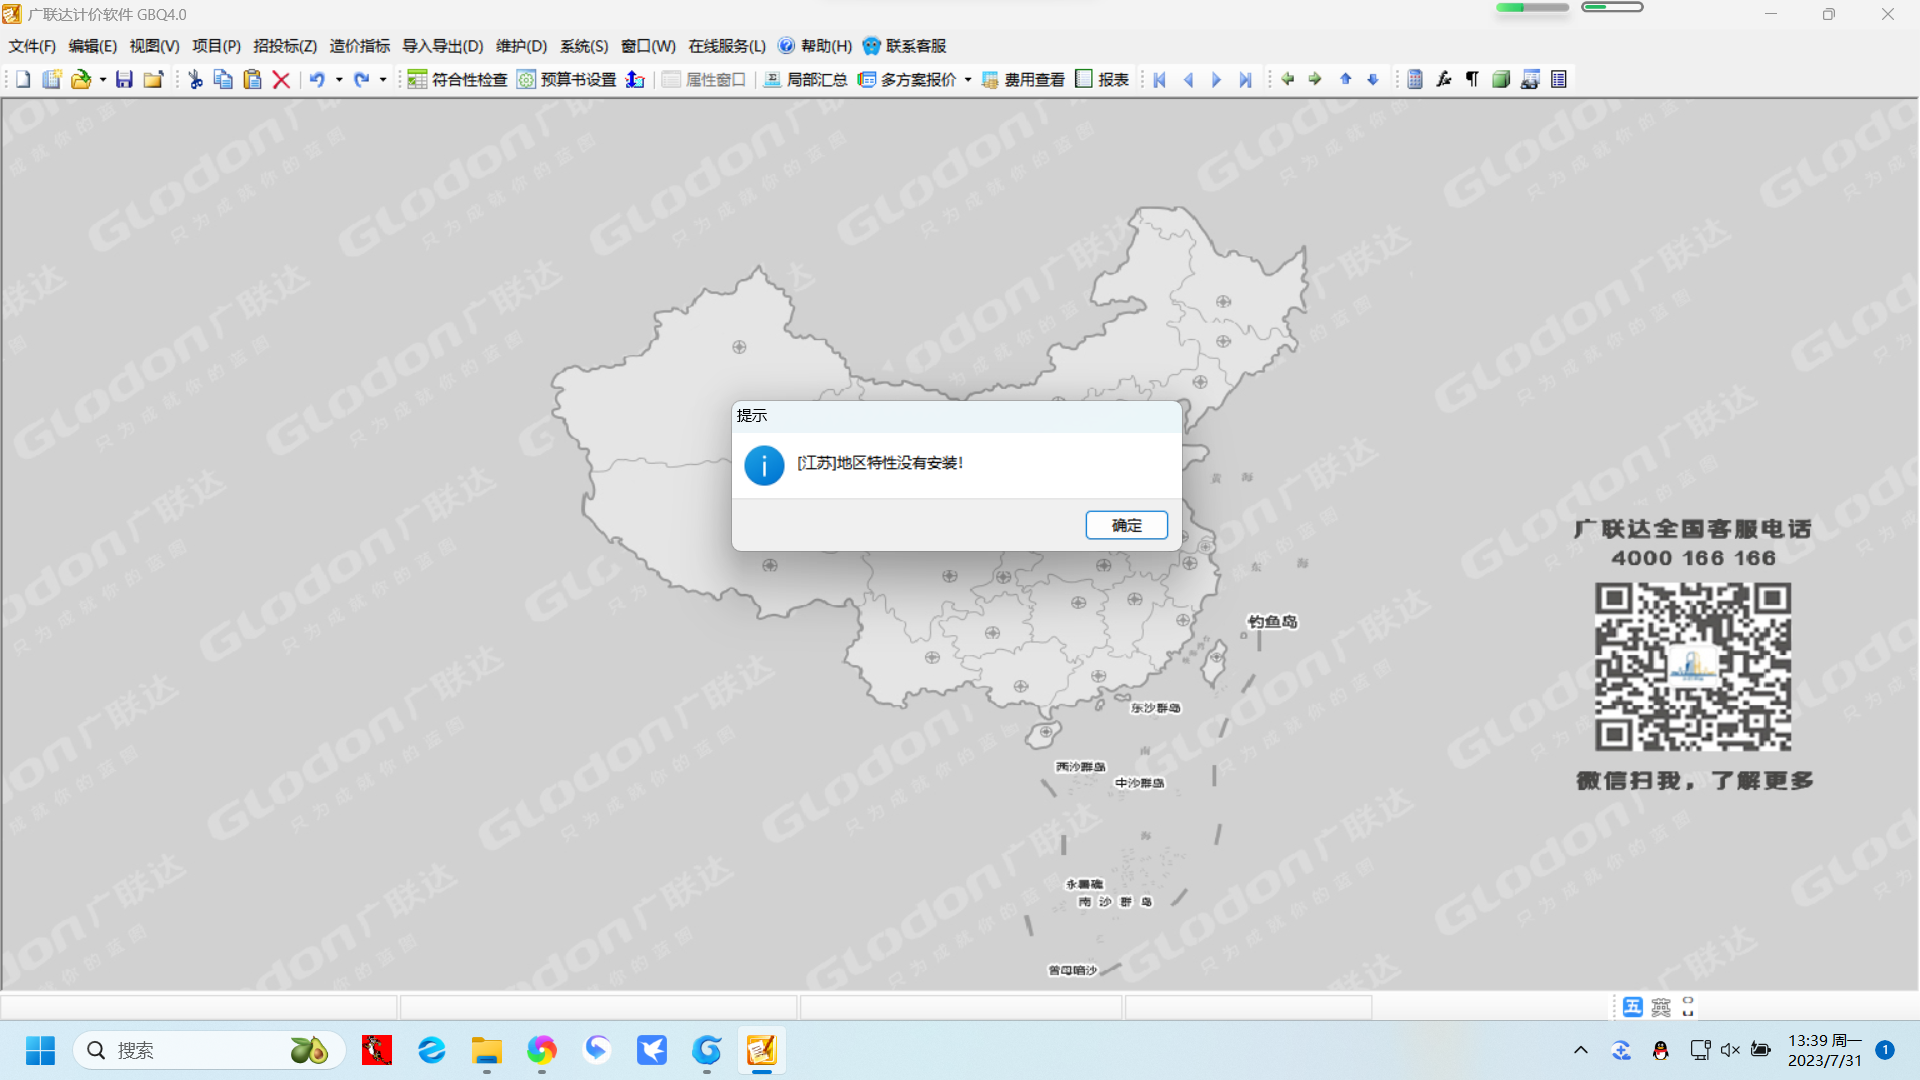Open the 帮助(H) menu
Screen dimensions: 1920x1080
point(816,46)
